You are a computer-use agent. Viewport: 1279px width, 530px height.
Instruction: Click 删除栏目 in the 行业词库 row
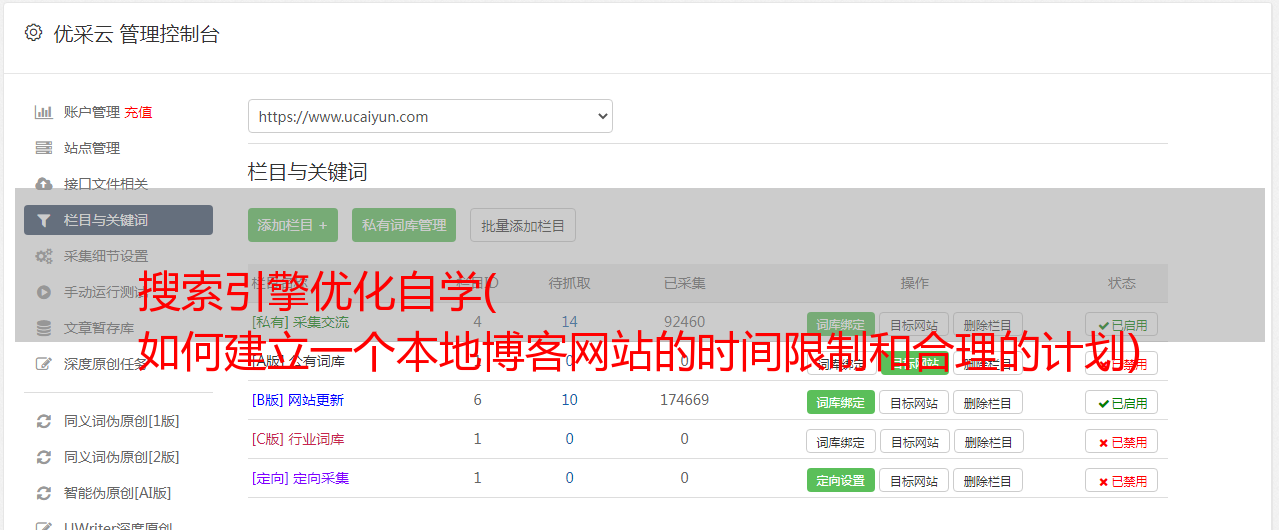[x=988, y=441]
